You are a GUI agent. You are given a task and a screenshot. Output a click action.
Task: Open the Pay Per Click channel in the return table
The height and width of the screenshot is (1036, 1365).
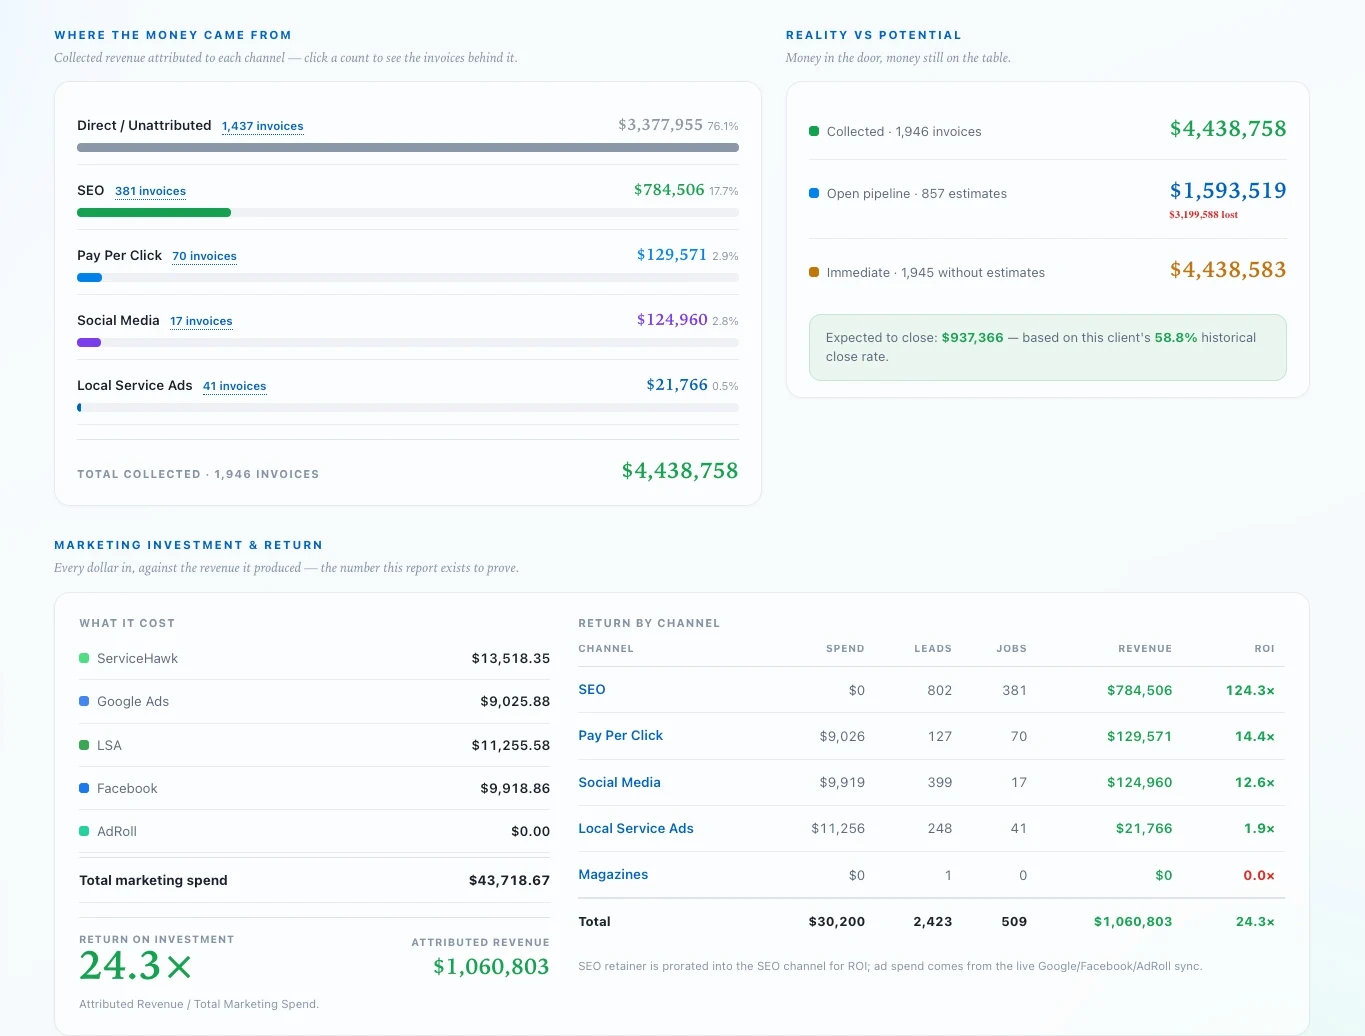click(620, 735)
